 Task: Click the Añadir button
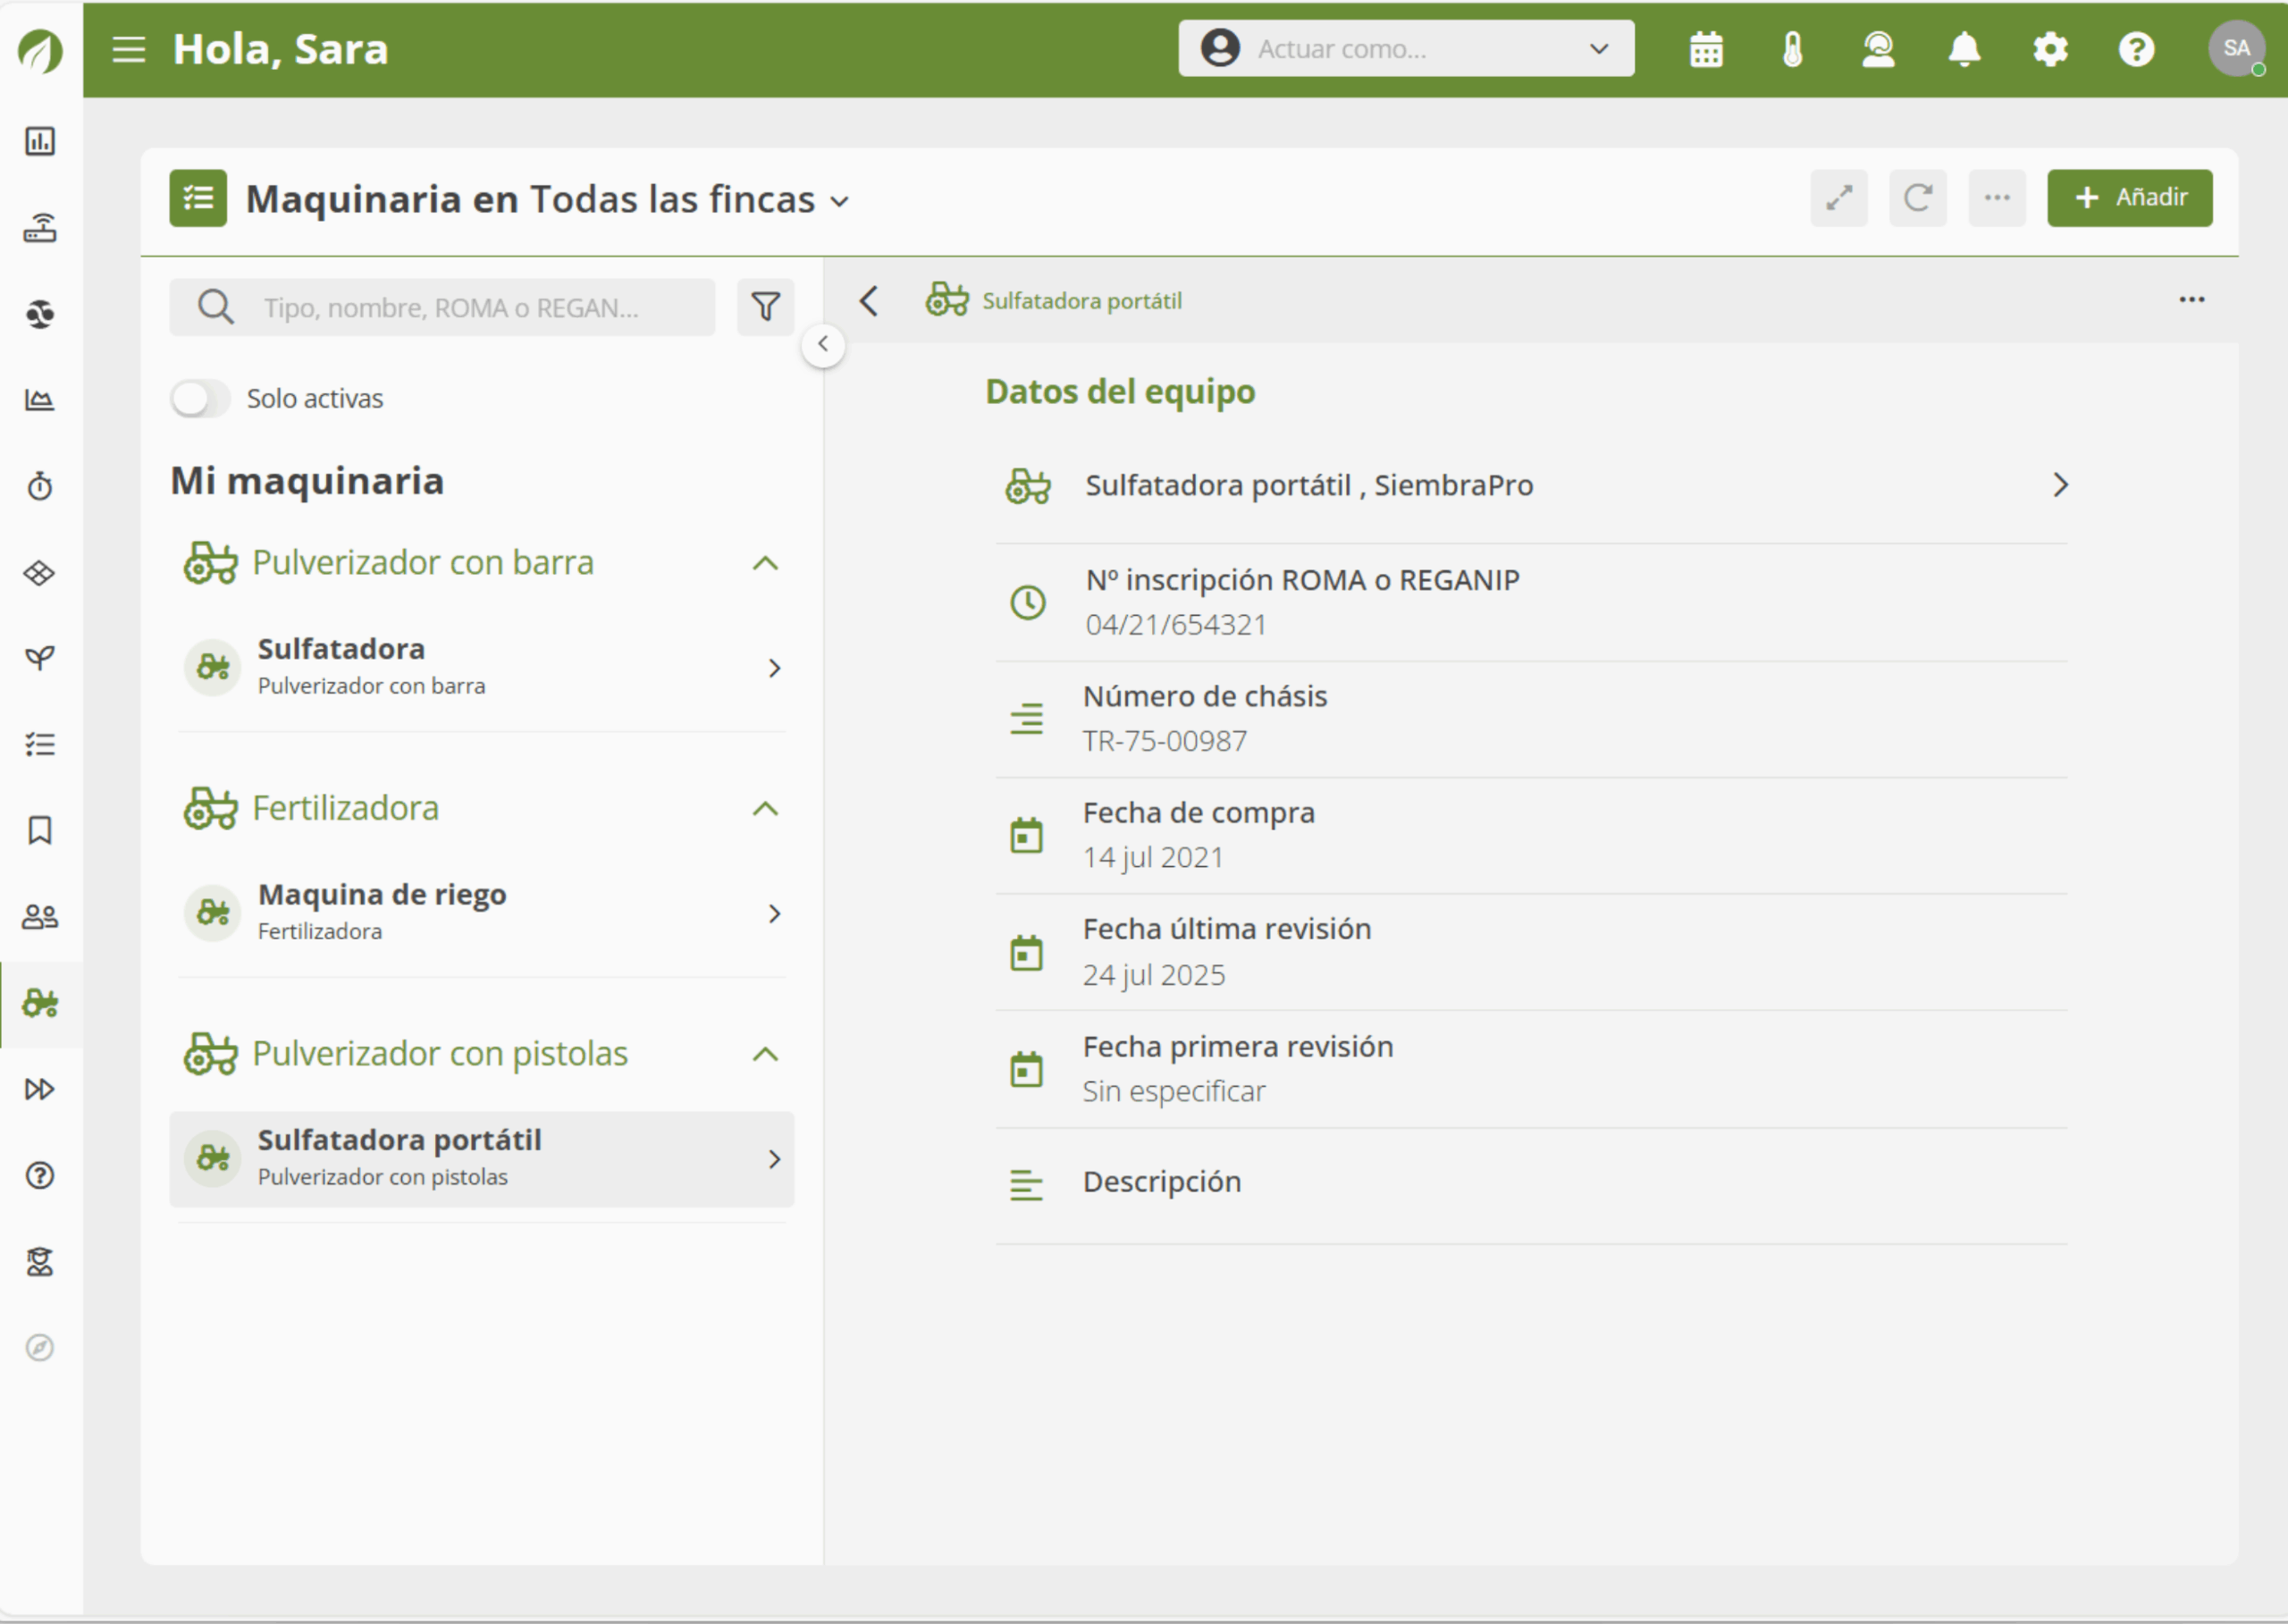tap(2129, 198)
